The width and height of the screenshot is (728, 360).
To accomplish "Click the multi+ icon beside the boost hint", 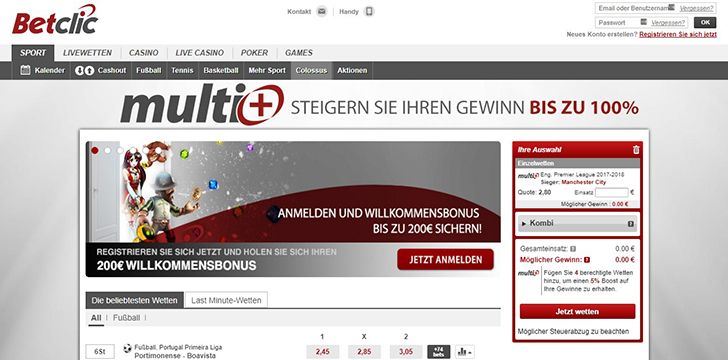I will click(x=528, y=273).
